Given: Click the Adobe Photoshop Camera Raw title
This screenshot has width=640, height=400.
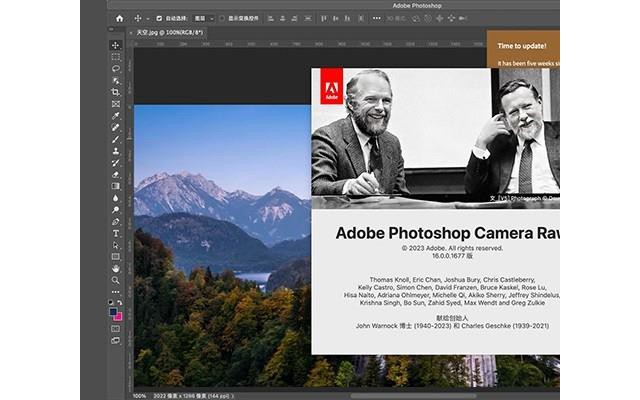Looking at the screenshot, I should [447, 233].
